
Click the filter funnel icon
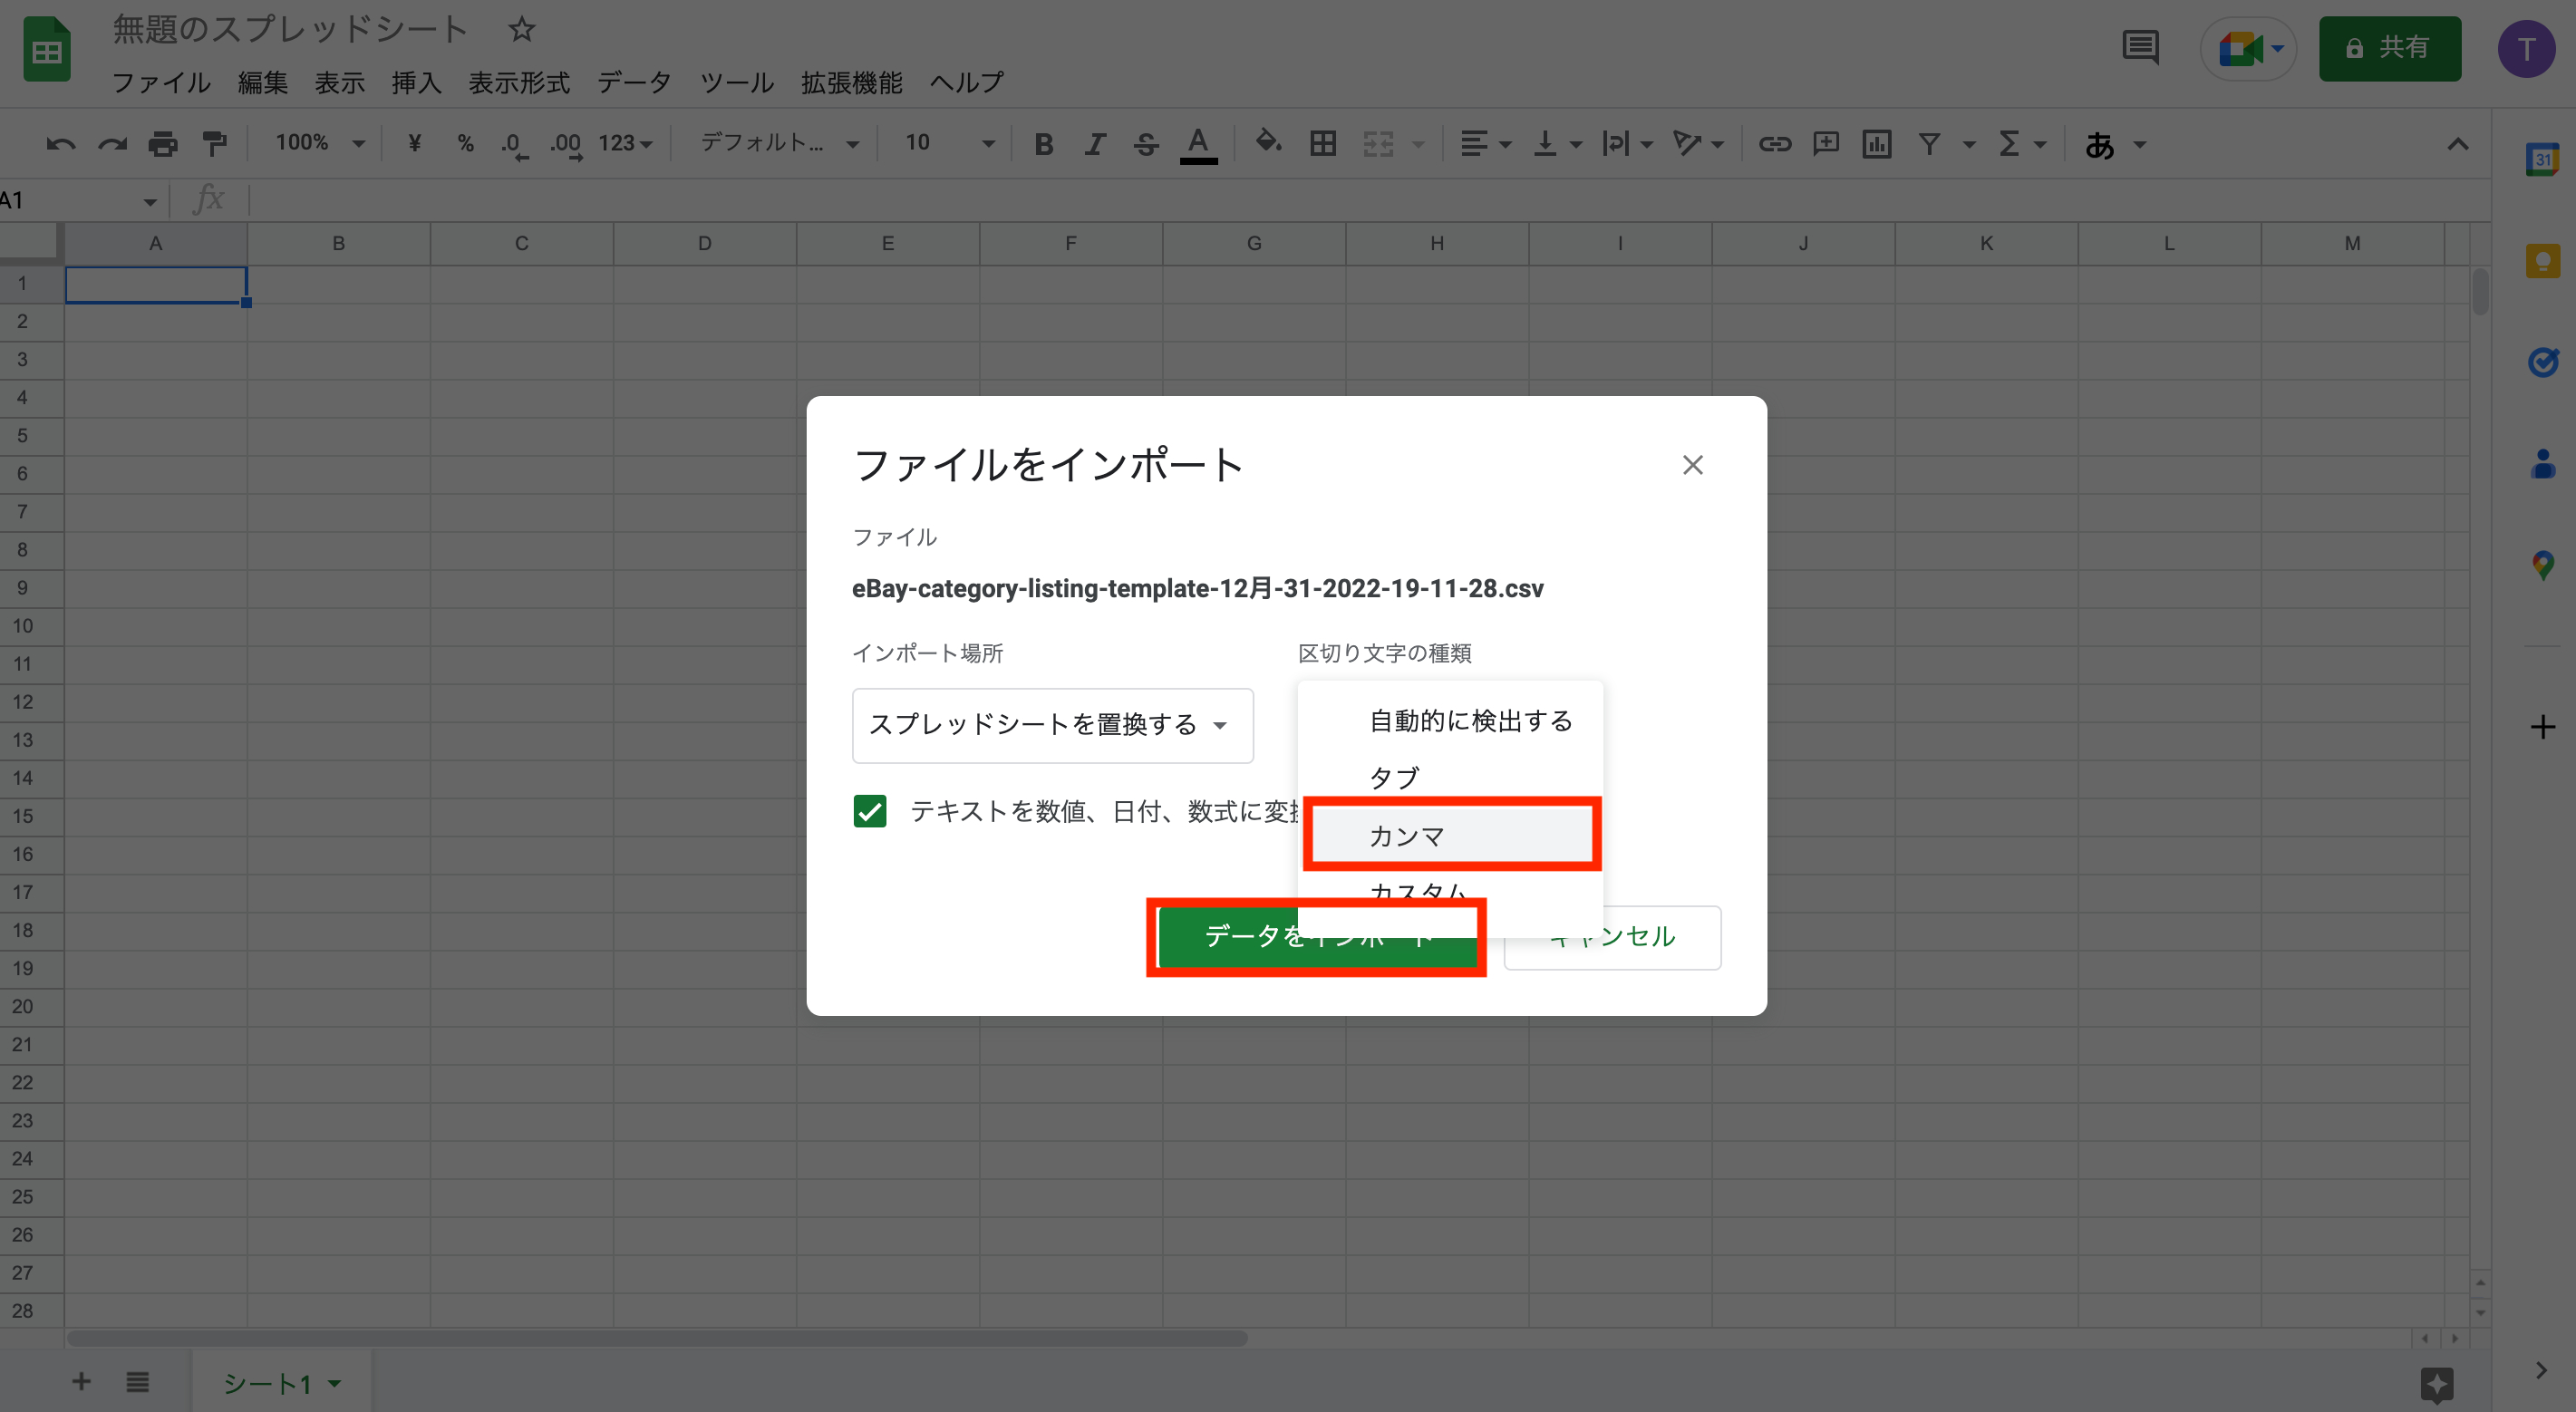pyautogui.click(x=1929, y=144)
